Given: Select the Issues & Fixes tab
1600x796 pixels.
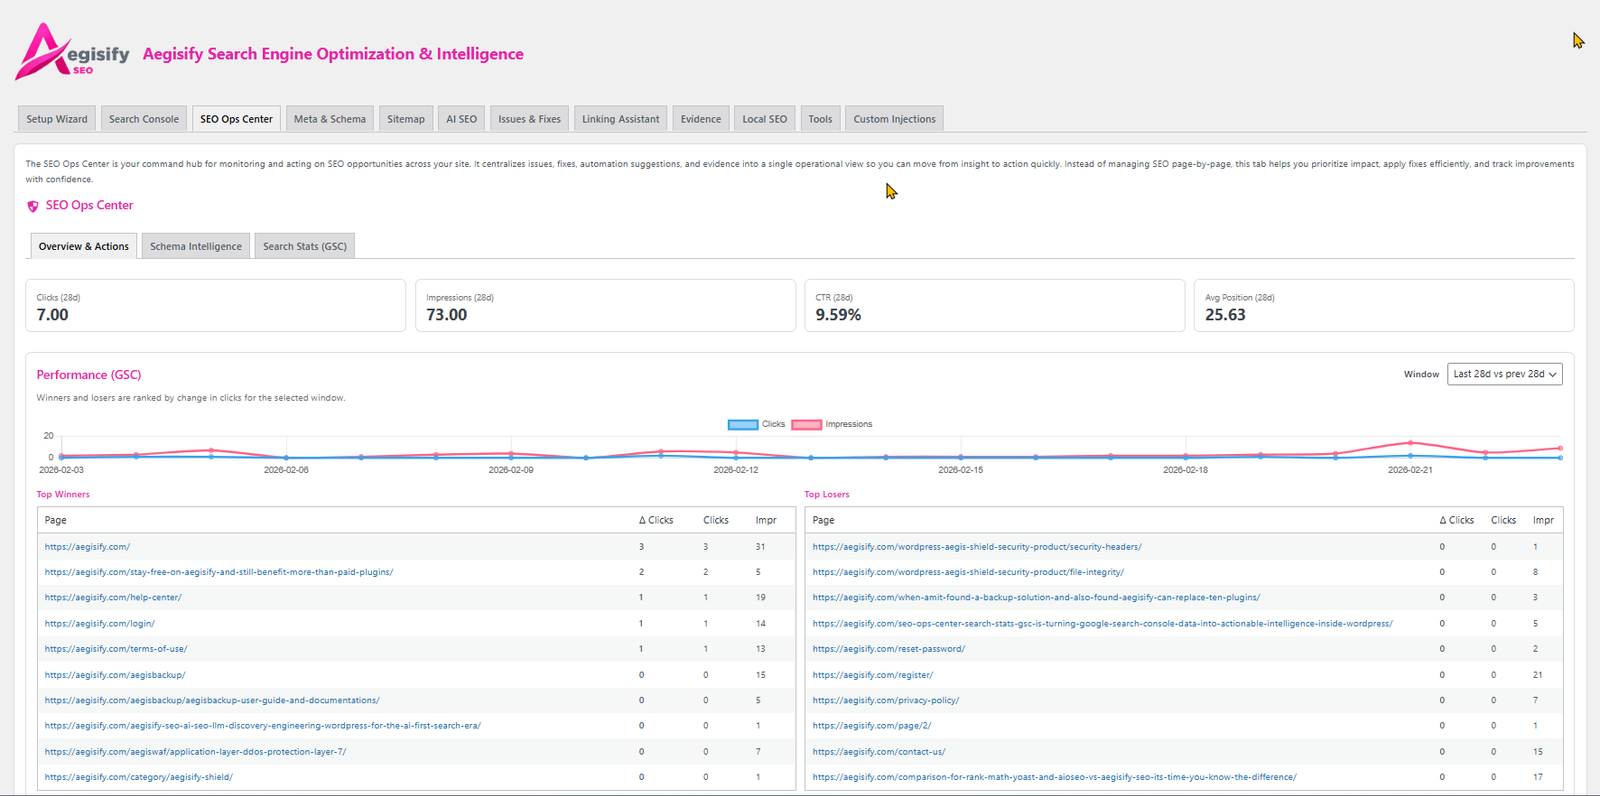Looking at the screenshot, I should 529,119.
